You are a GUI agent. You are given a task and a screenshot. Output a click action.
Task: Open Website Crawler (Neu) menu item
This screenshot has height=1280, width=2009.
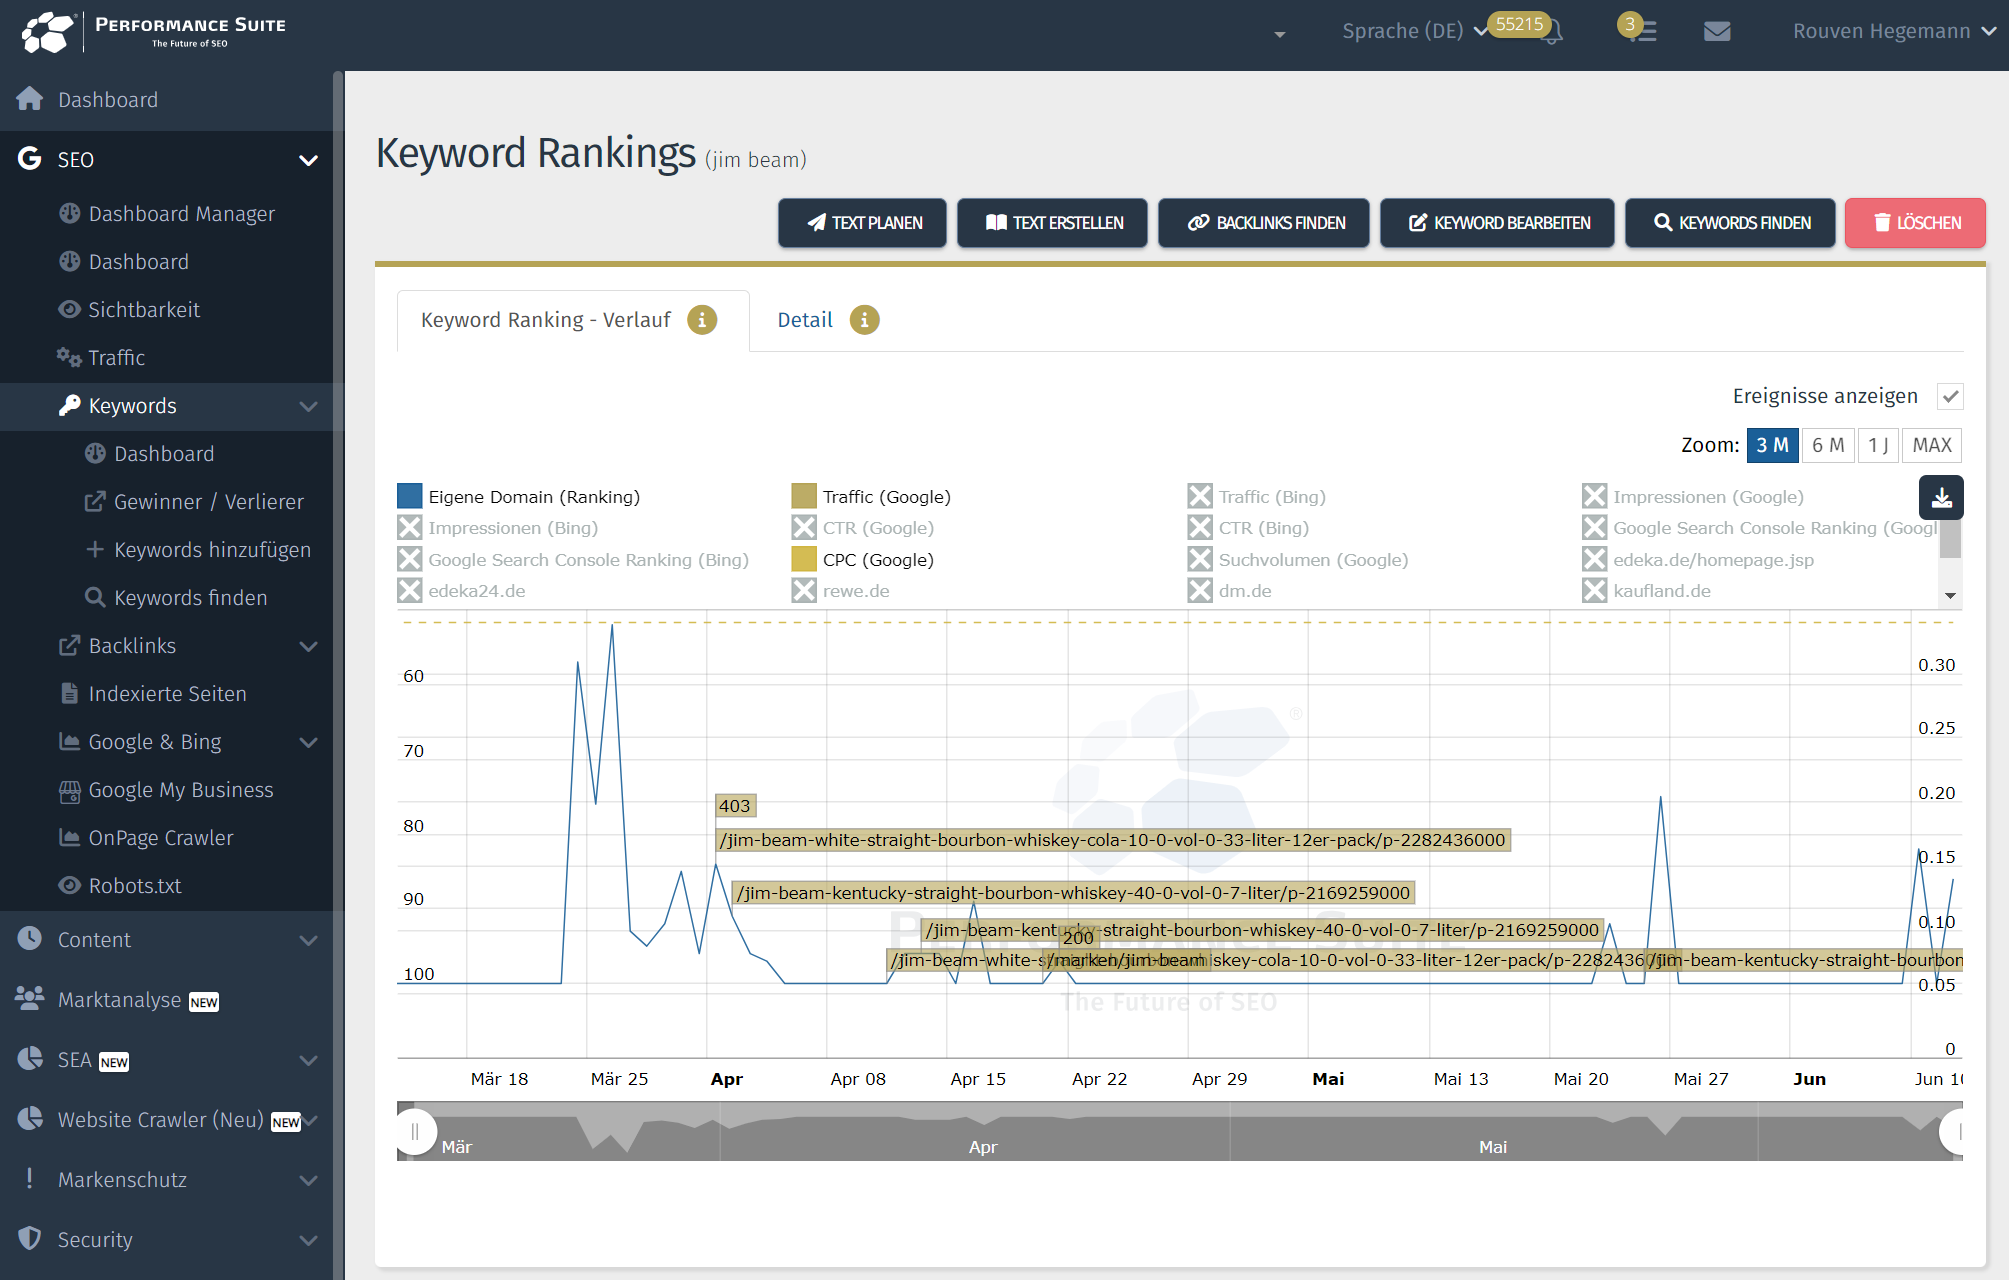pos(161,1120)
